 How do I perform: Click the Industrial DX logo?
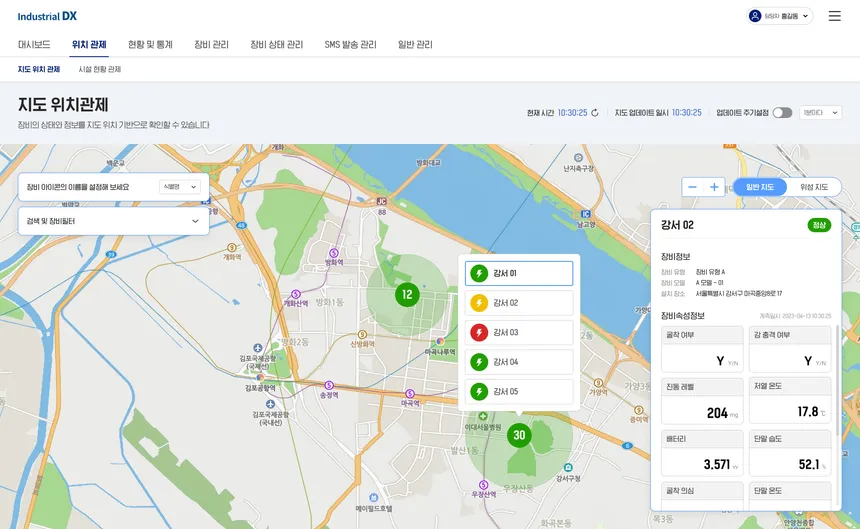(47, 16)
